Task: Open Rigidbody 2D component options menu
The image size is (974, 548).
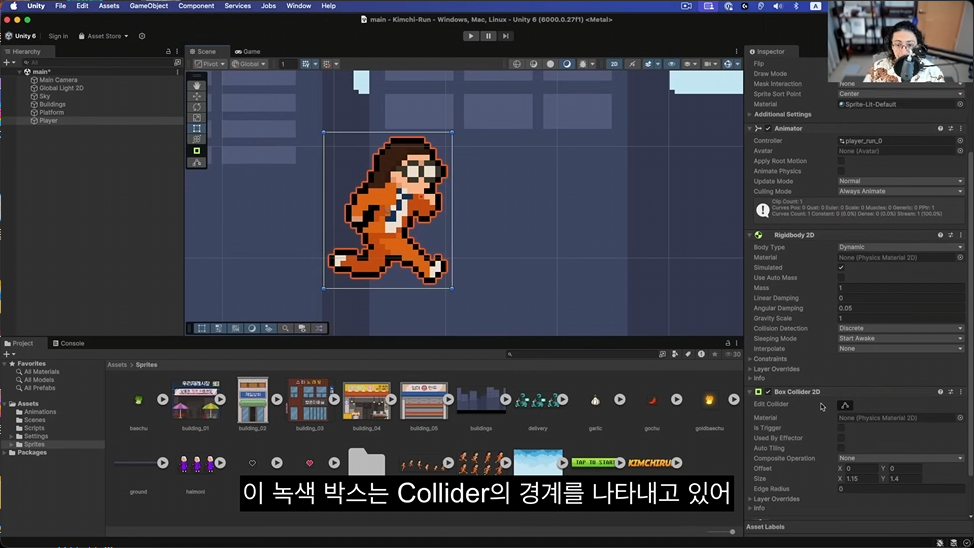Action: pyautogui.click(x=961, y=235)
